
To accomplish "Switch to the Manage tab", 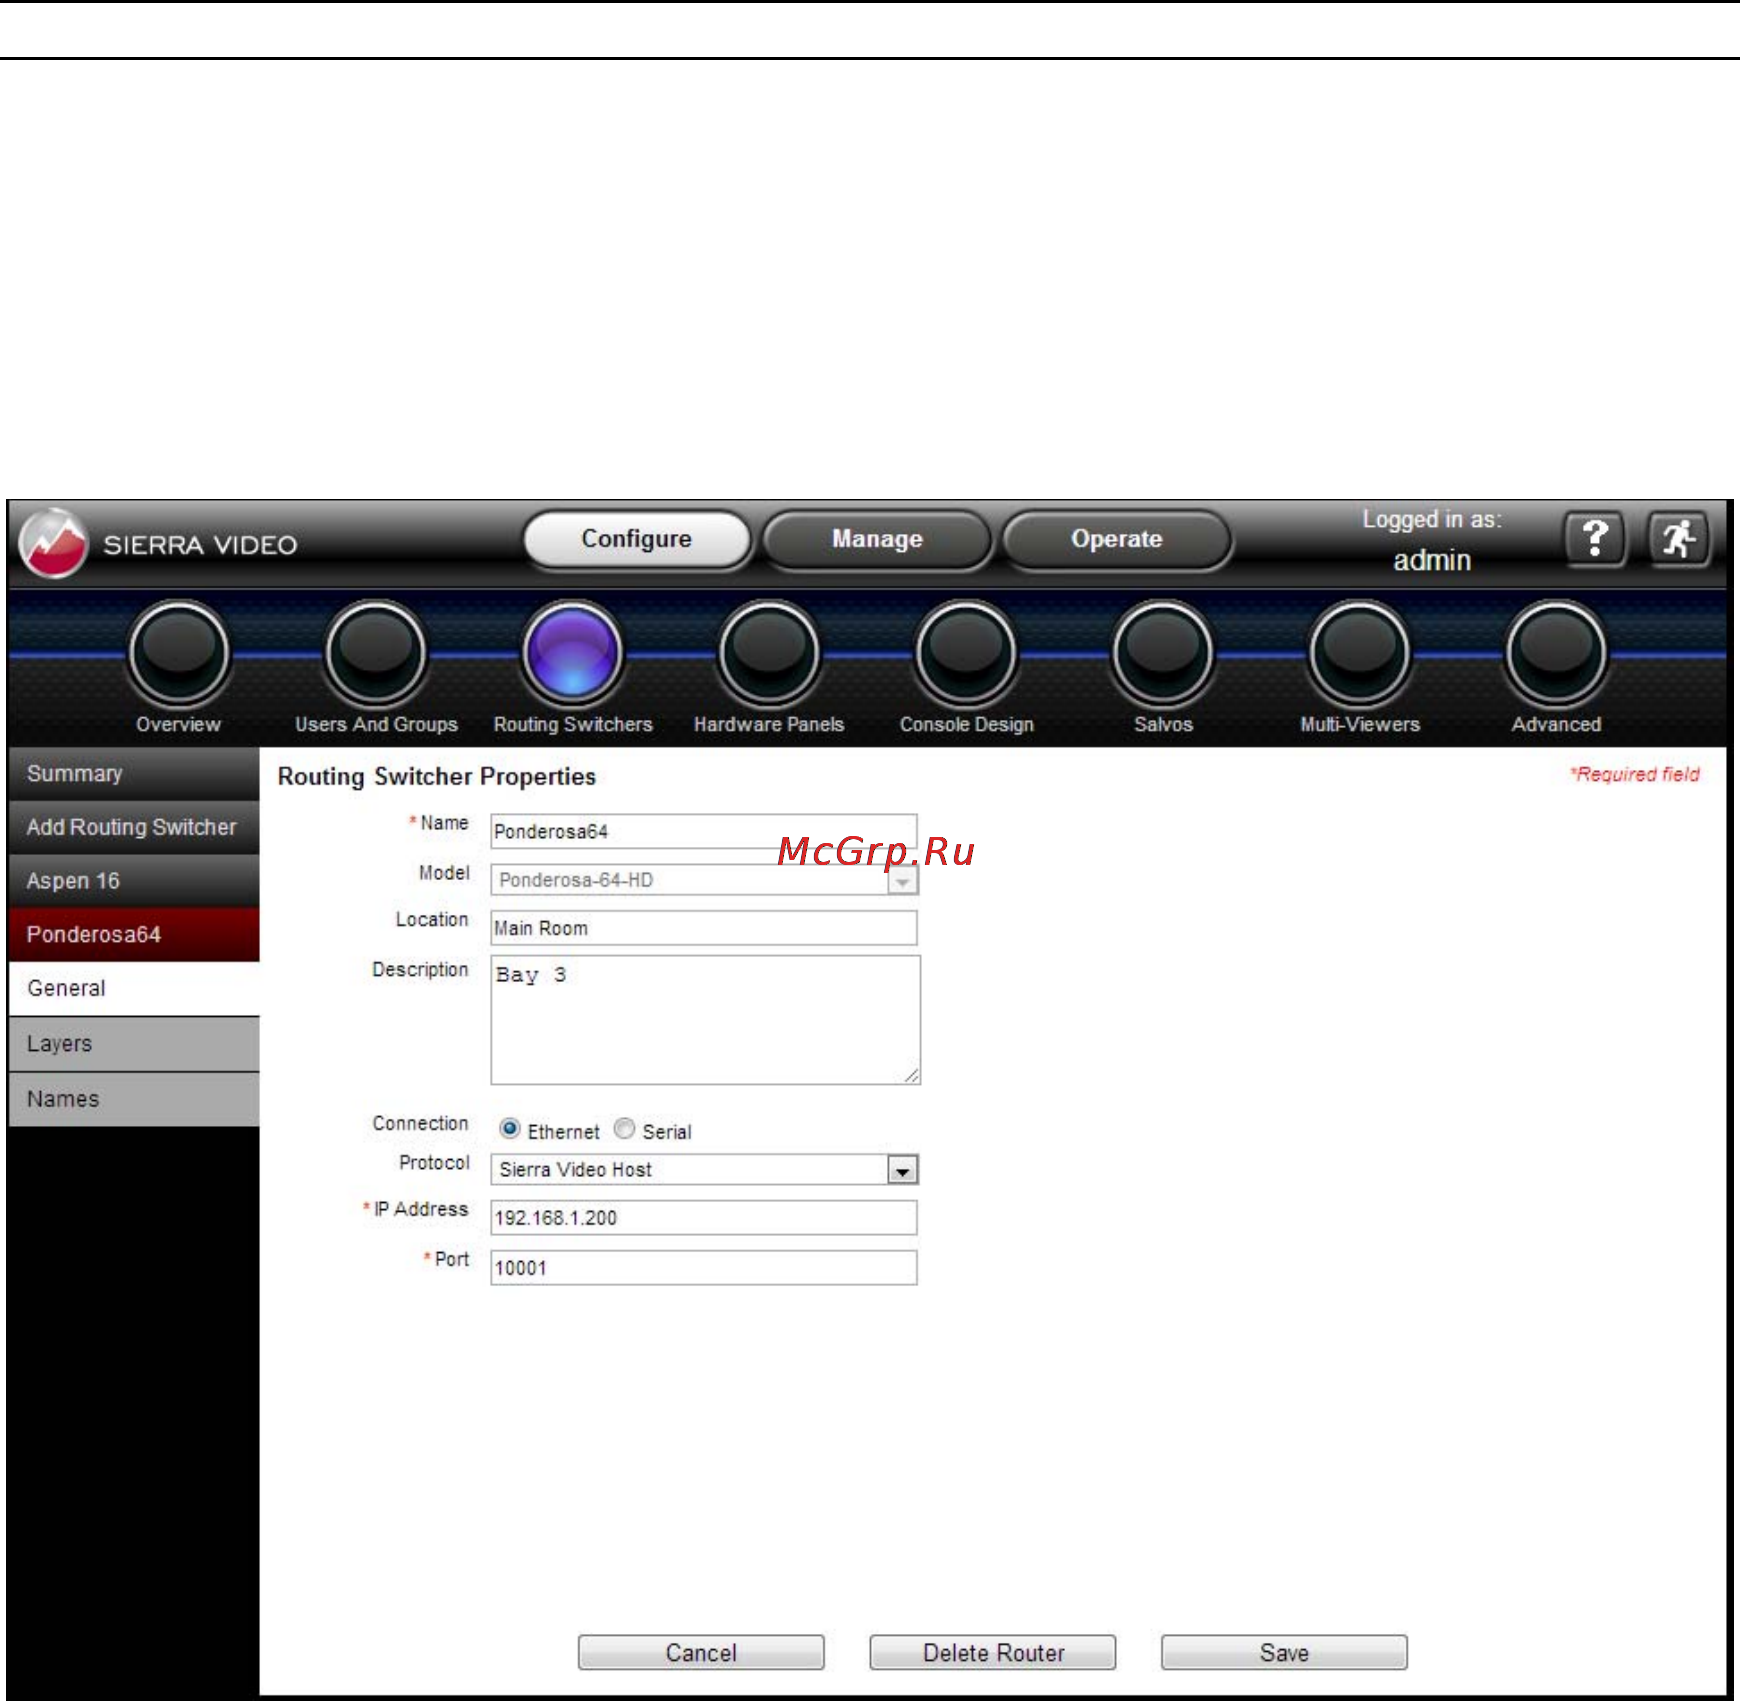I will click(x=877, y=540).
